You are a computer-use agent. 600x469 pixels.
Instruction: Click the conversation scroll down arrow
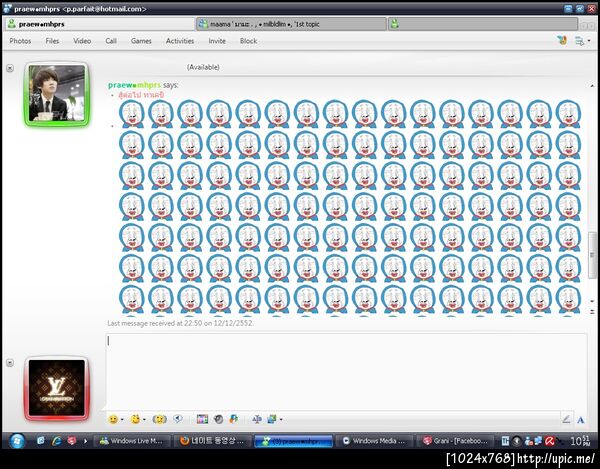(592, 301)
